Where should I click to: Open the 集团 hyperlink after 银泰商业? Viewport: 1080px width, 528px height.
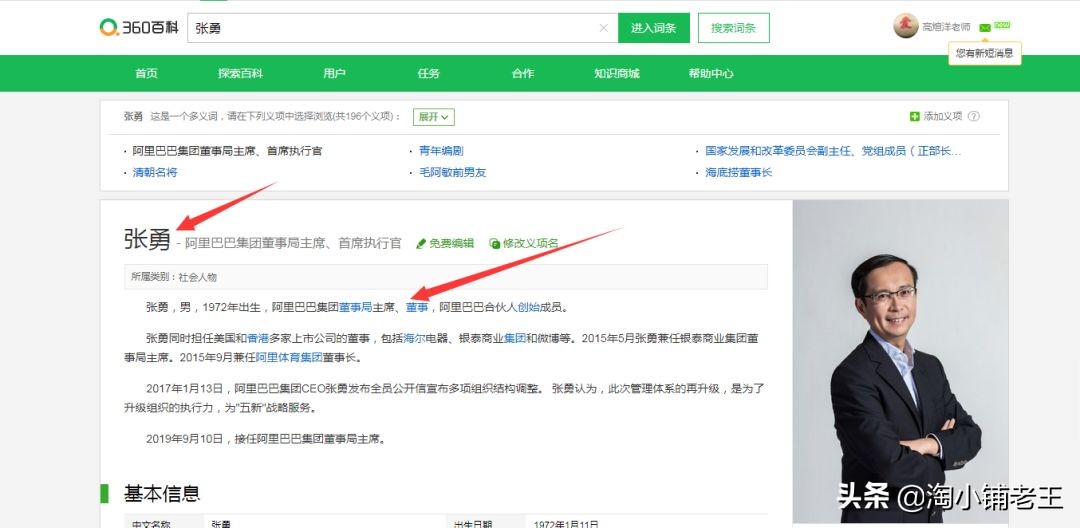click(x=515, y=338)
